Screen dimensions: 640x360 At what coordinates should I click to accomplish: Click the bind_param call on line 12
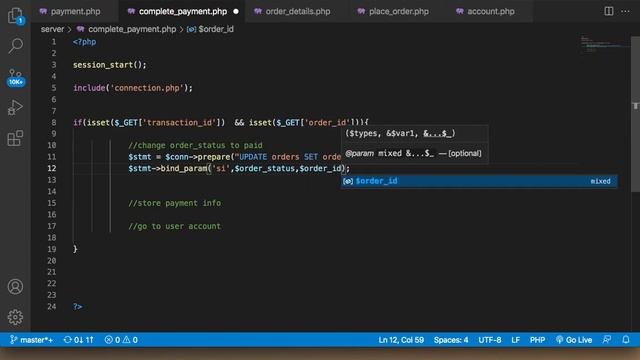pyautogui.click(x=239, y=168)
